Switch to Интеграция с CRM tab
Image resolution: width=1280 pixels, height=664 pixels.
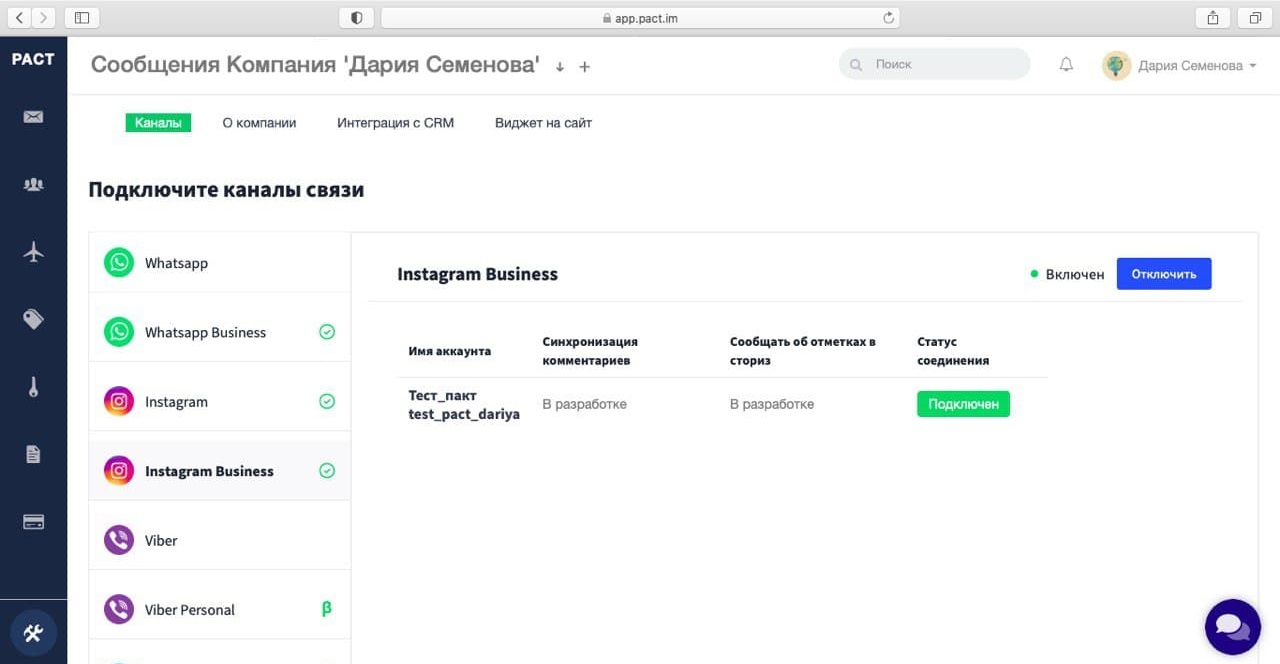coord(395,123)
